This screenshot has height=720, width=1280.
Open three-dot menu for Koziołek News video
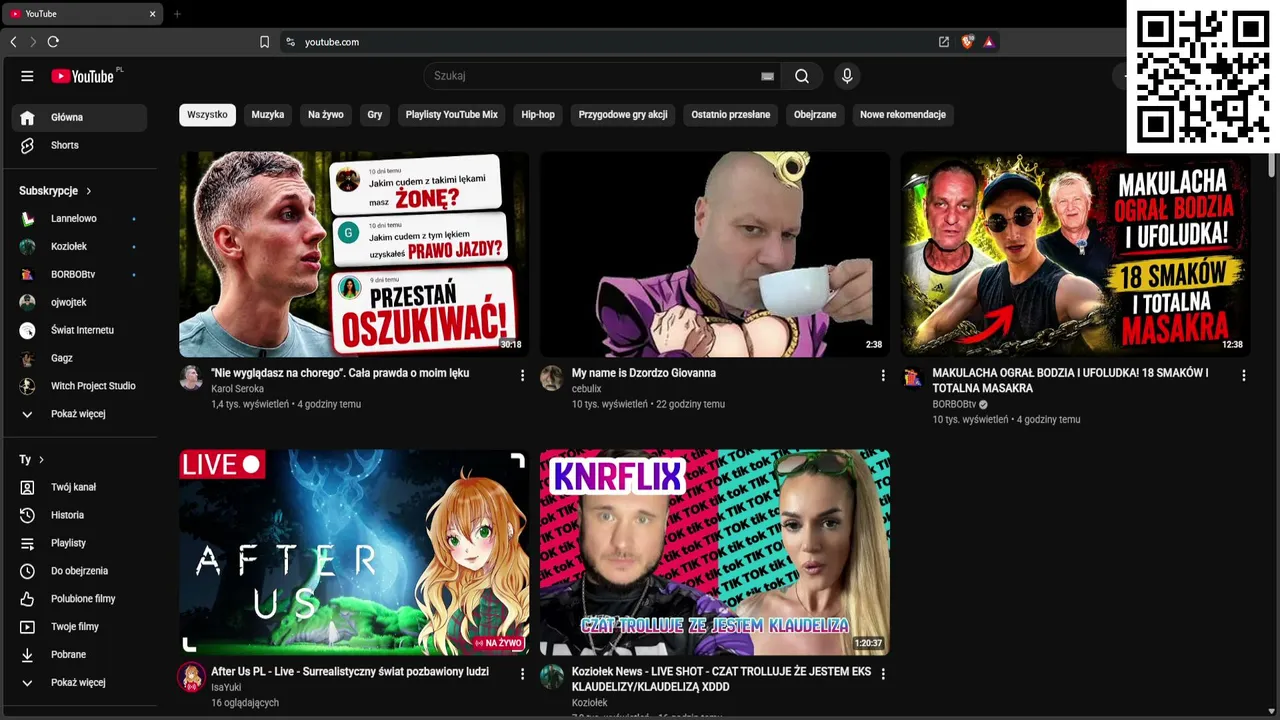click(882, 674)
